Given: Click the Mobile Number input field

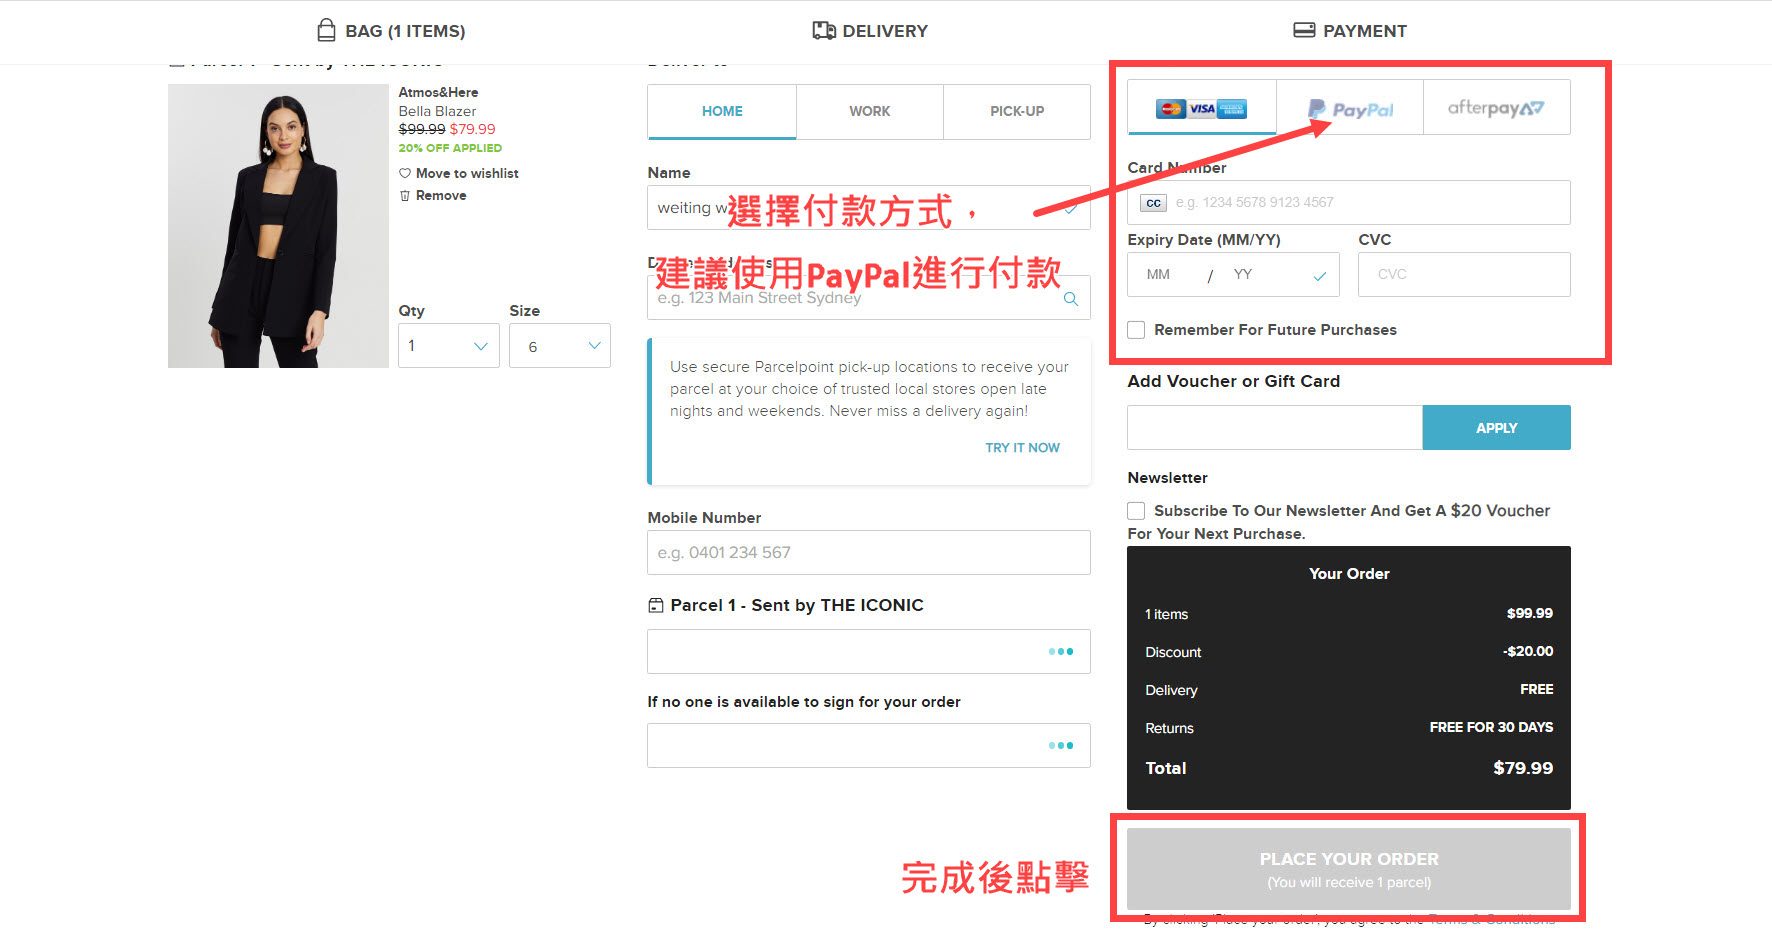Looking at the screenshot, I should pos(868,553).
